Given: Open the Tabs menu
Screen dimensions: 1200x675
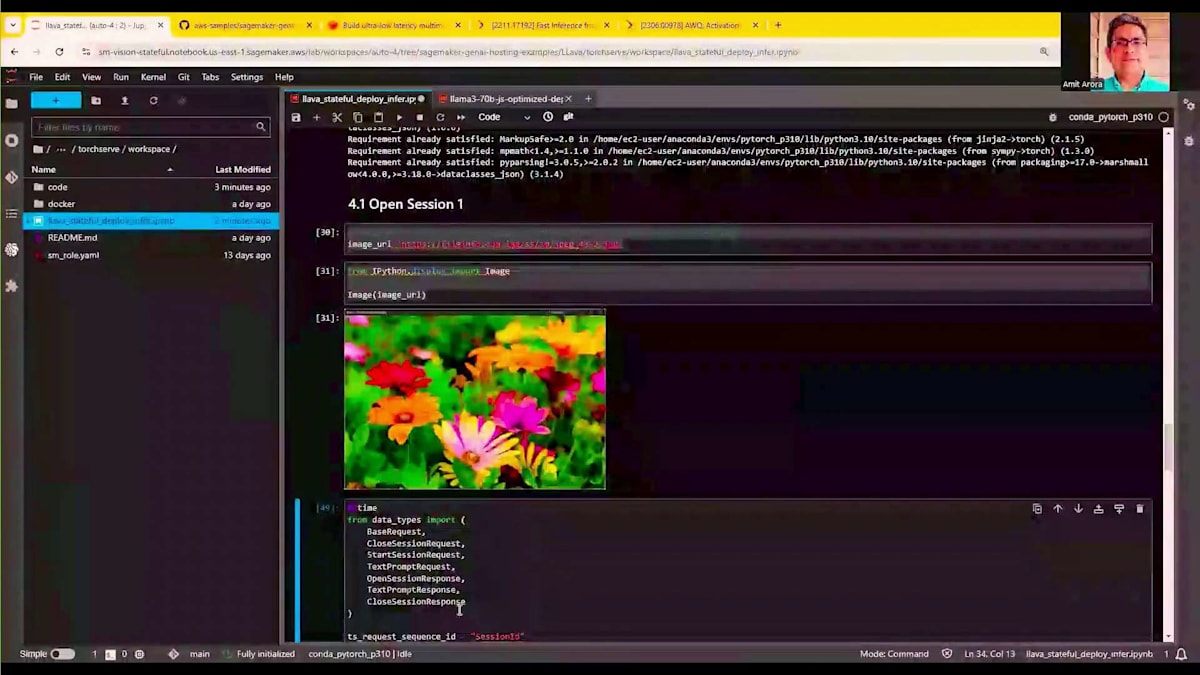Looking at the screenshot, I should click(210, 77).
